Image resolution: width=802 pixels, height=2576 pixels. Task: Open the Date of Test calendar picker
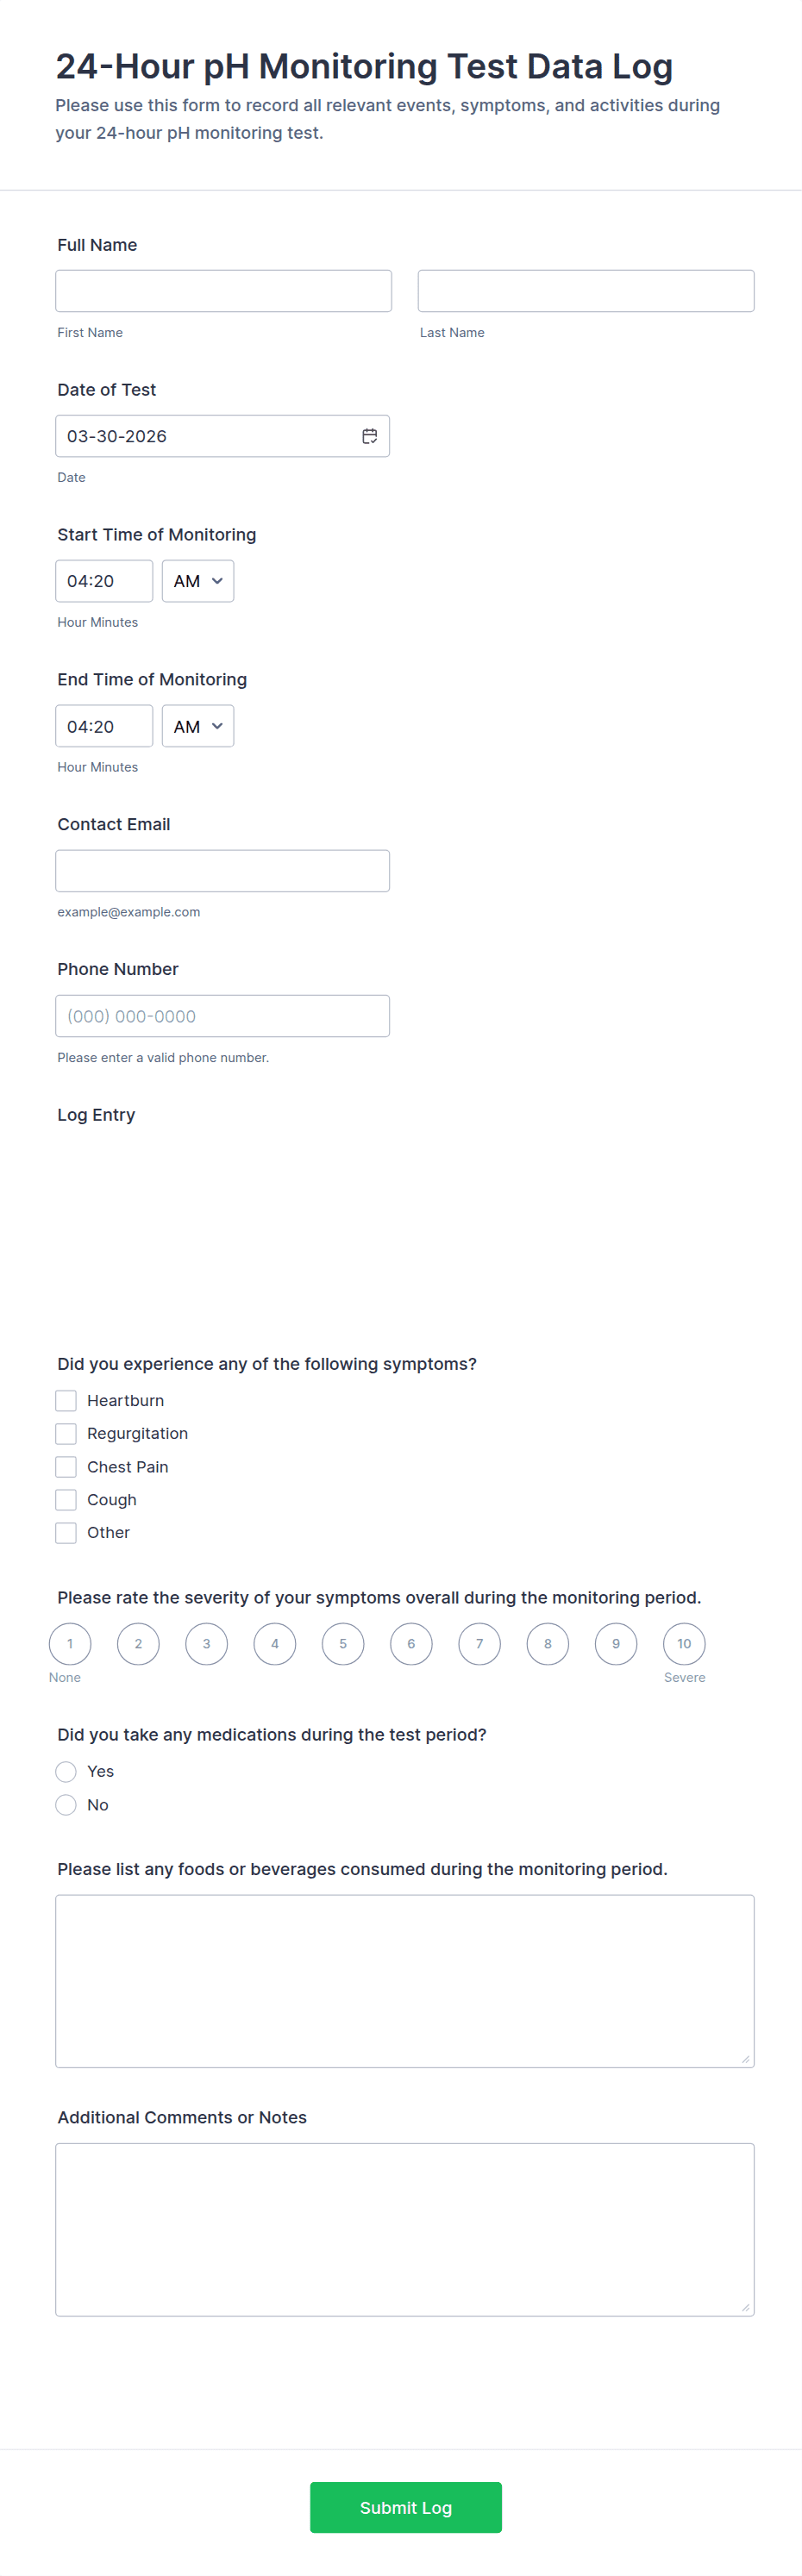click(x=368, y=435)
